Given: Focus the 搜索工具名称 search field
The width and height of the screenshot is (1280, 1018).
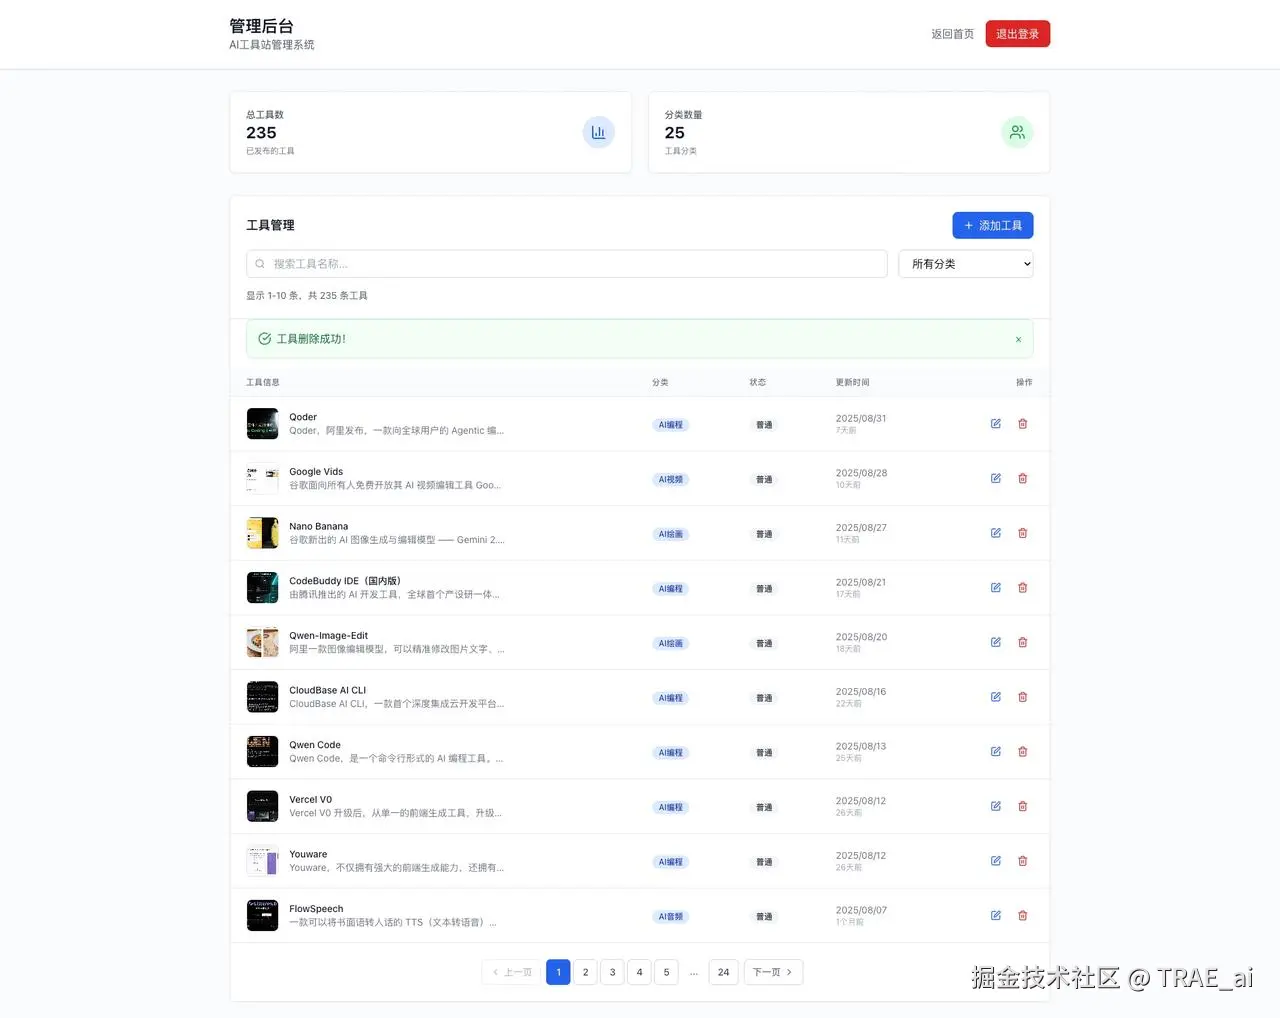Looking at the screenshot, I should click(566, 264).
